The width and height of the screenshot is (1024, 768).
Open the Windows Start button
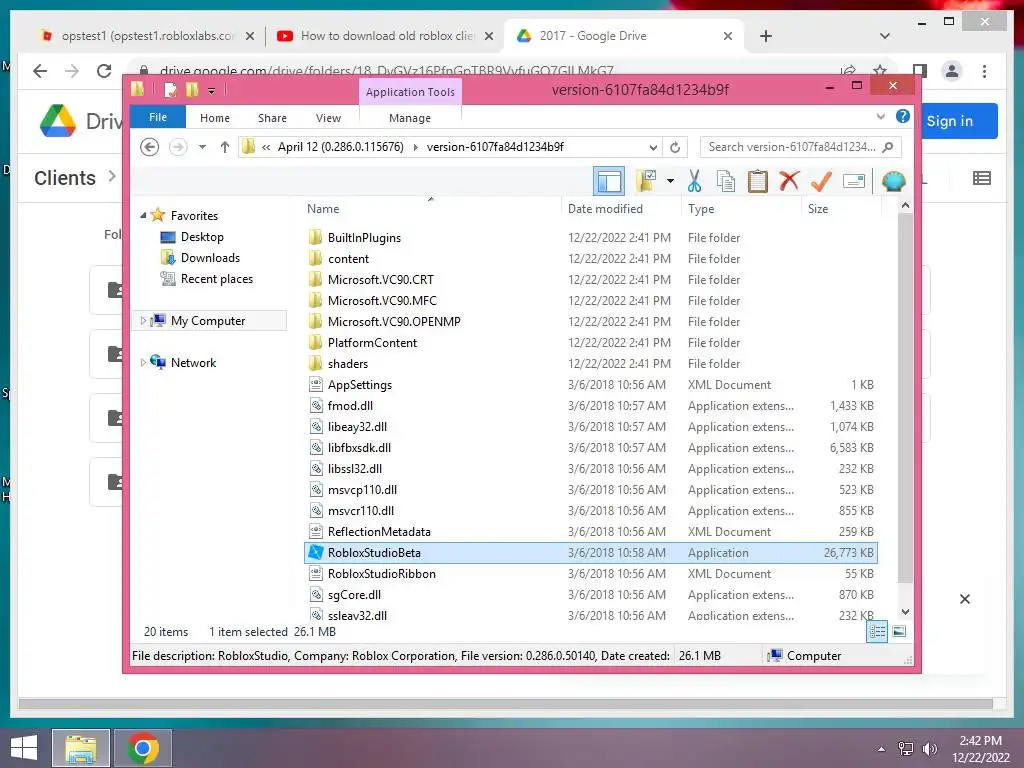click(x=24, y=748)
